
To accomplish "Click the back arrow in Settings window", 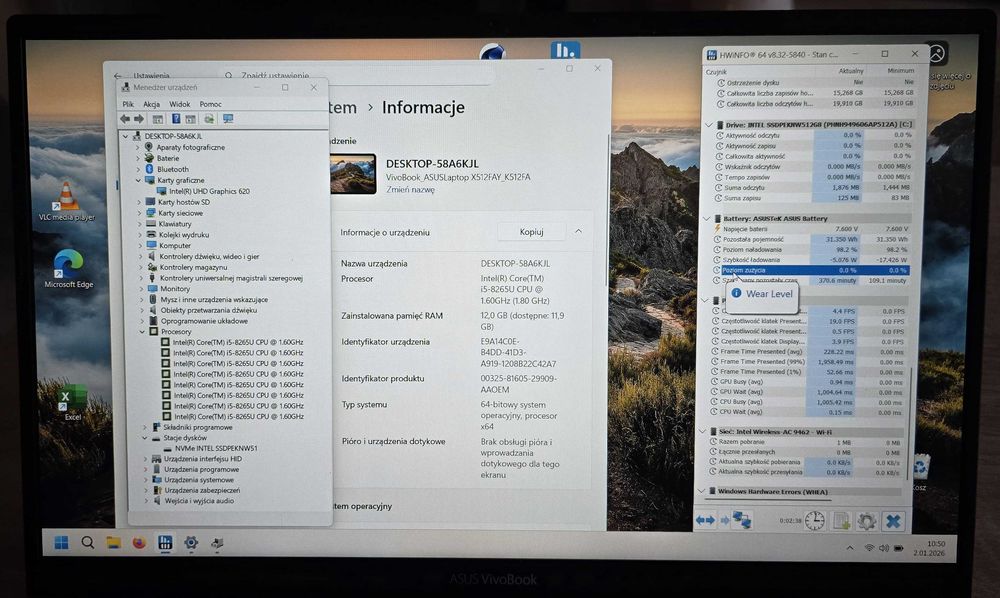I will pyautogui.click(x=118, y=76).
